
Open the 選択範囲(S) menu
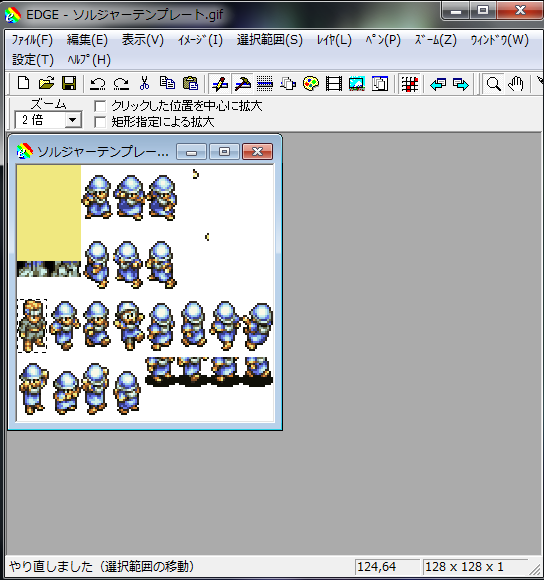point(270,40)
